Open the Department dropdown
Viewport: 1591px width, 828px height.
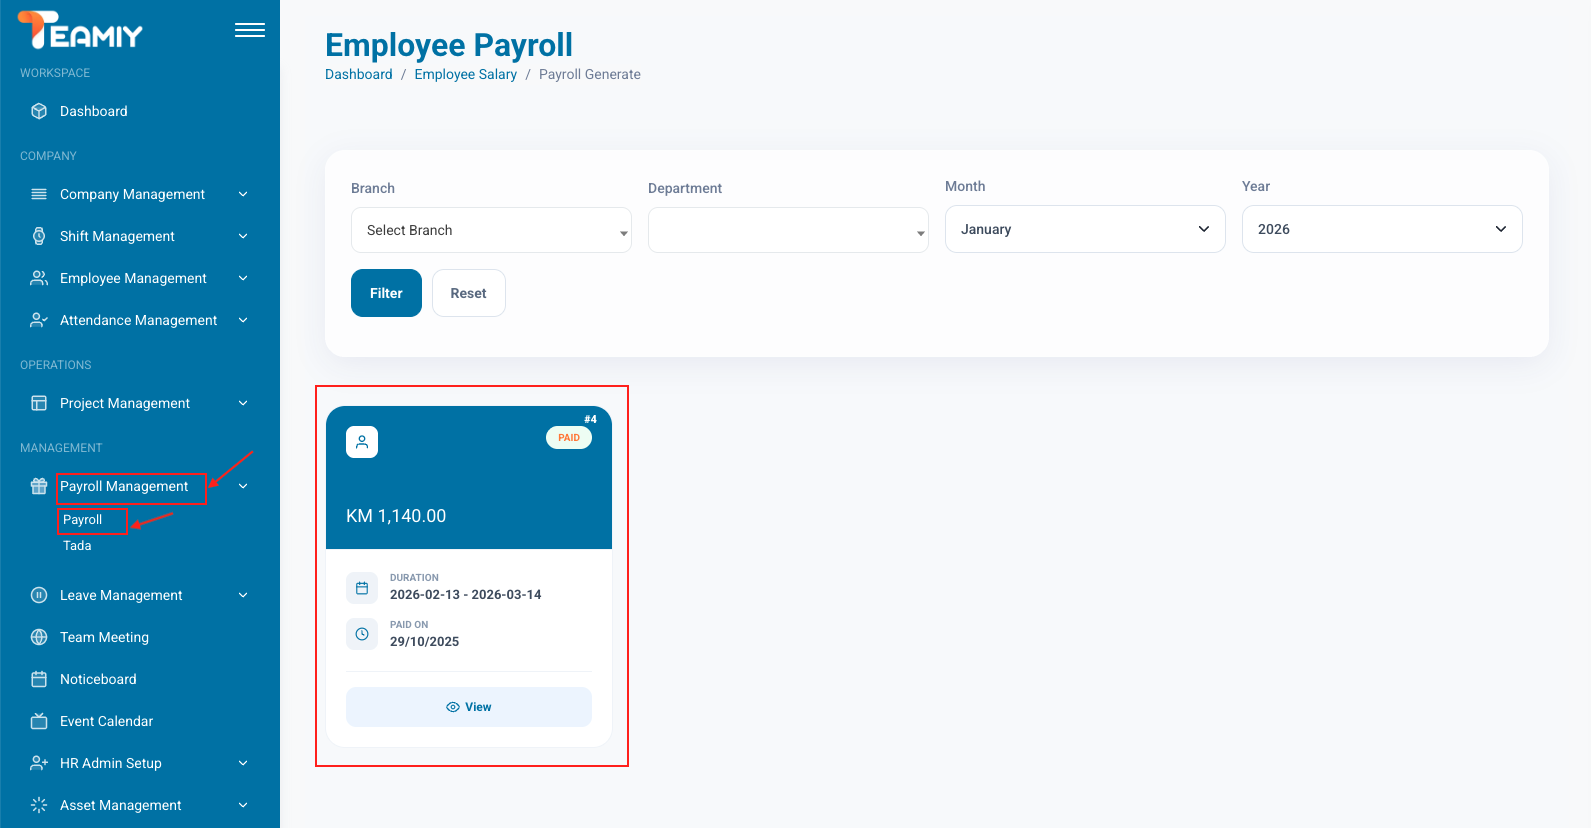point(787,230)
